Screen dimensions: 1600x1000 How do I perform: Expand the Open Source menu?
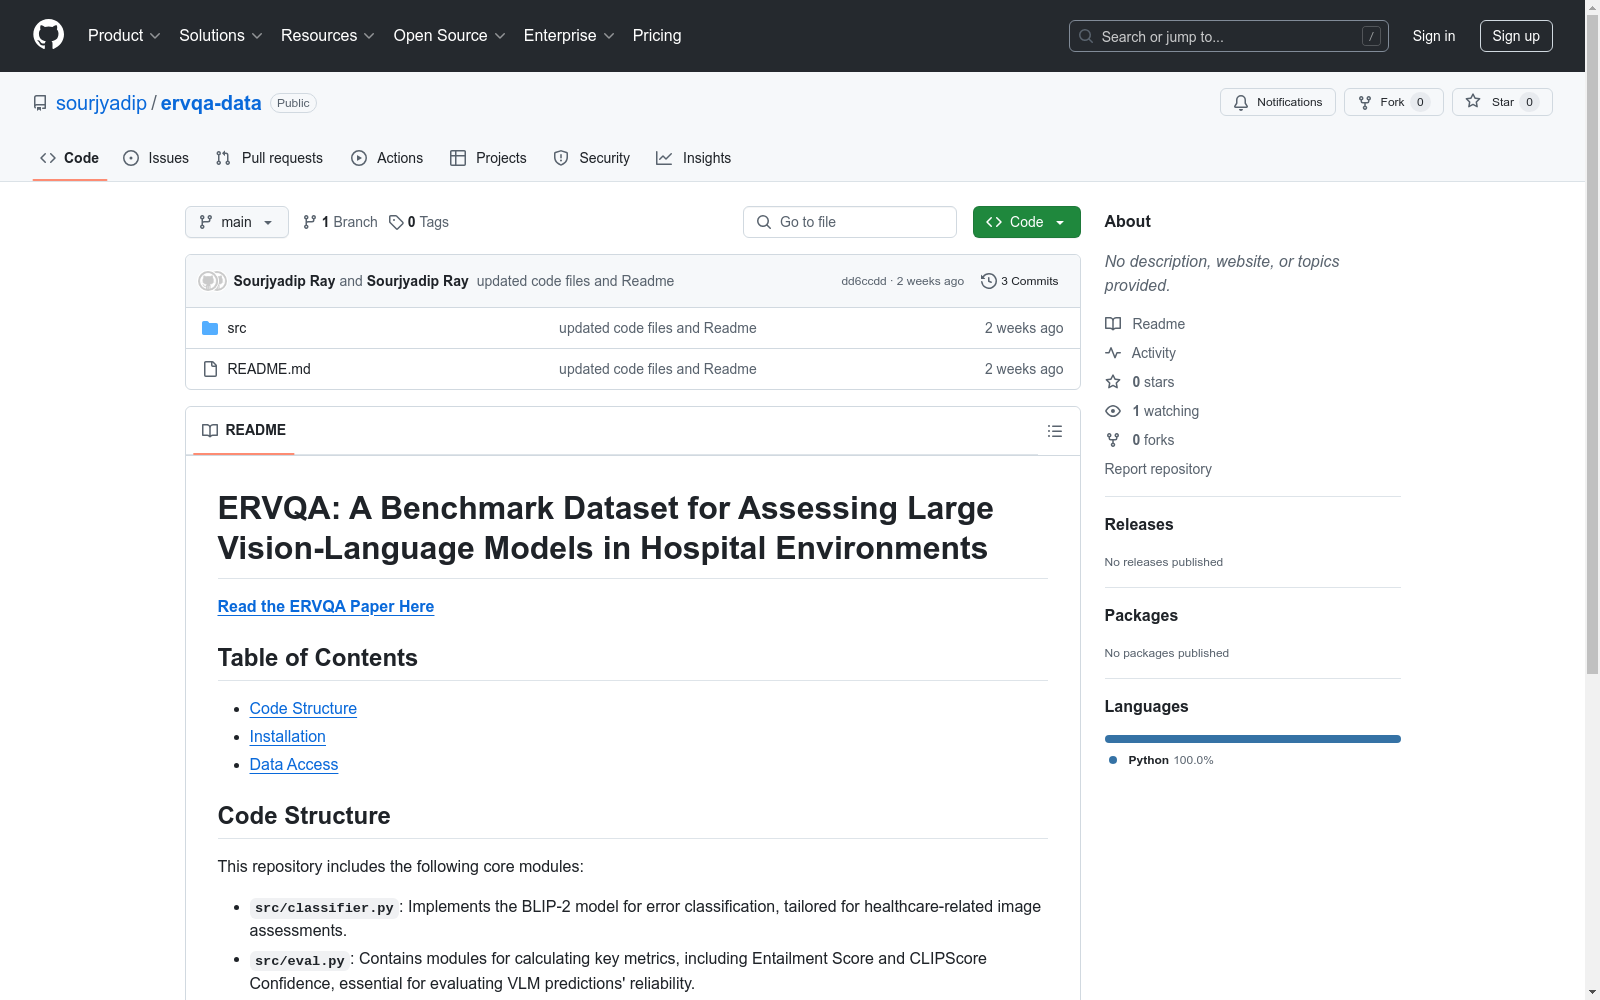tap(450, 36)
